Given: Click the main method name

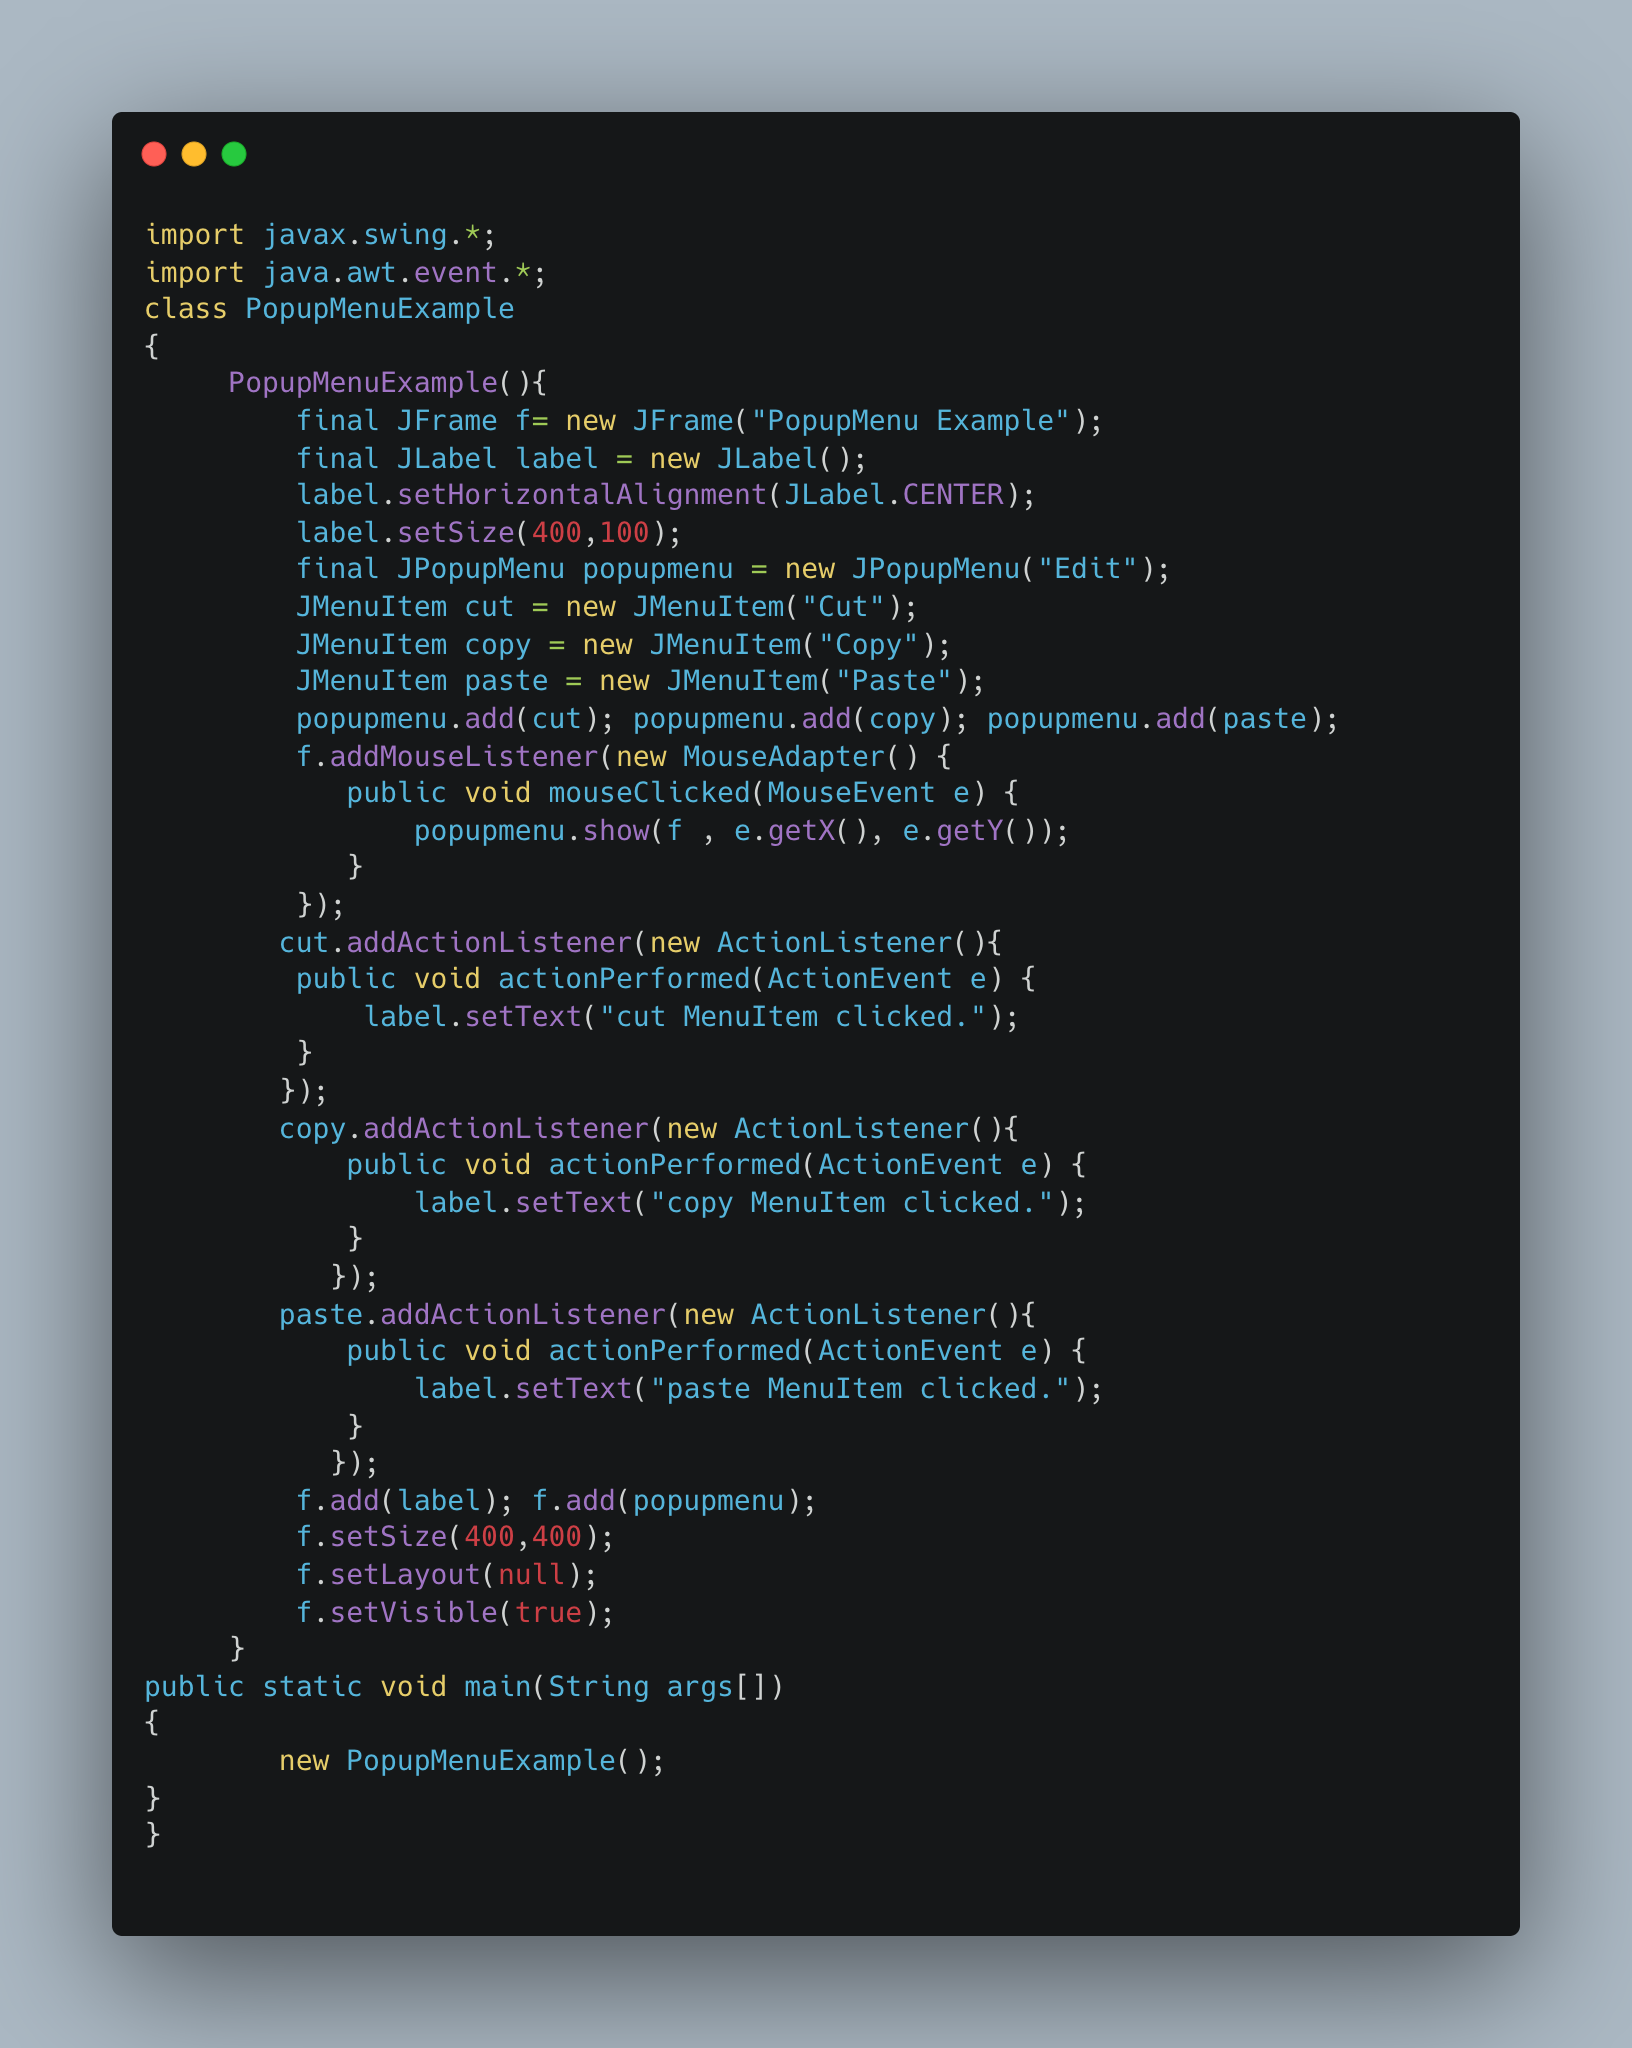Looking at the screenshot, I should [497, 1687].
